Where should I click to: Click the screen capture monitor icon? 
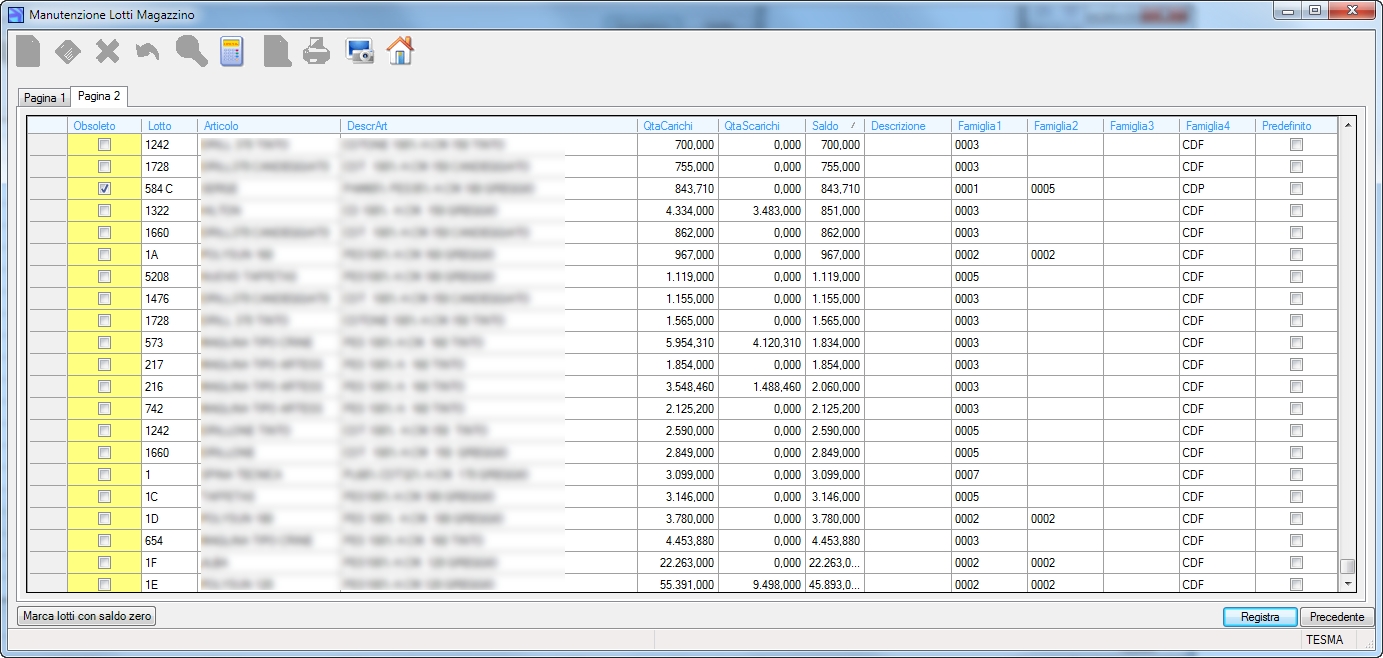click(360, 51)
